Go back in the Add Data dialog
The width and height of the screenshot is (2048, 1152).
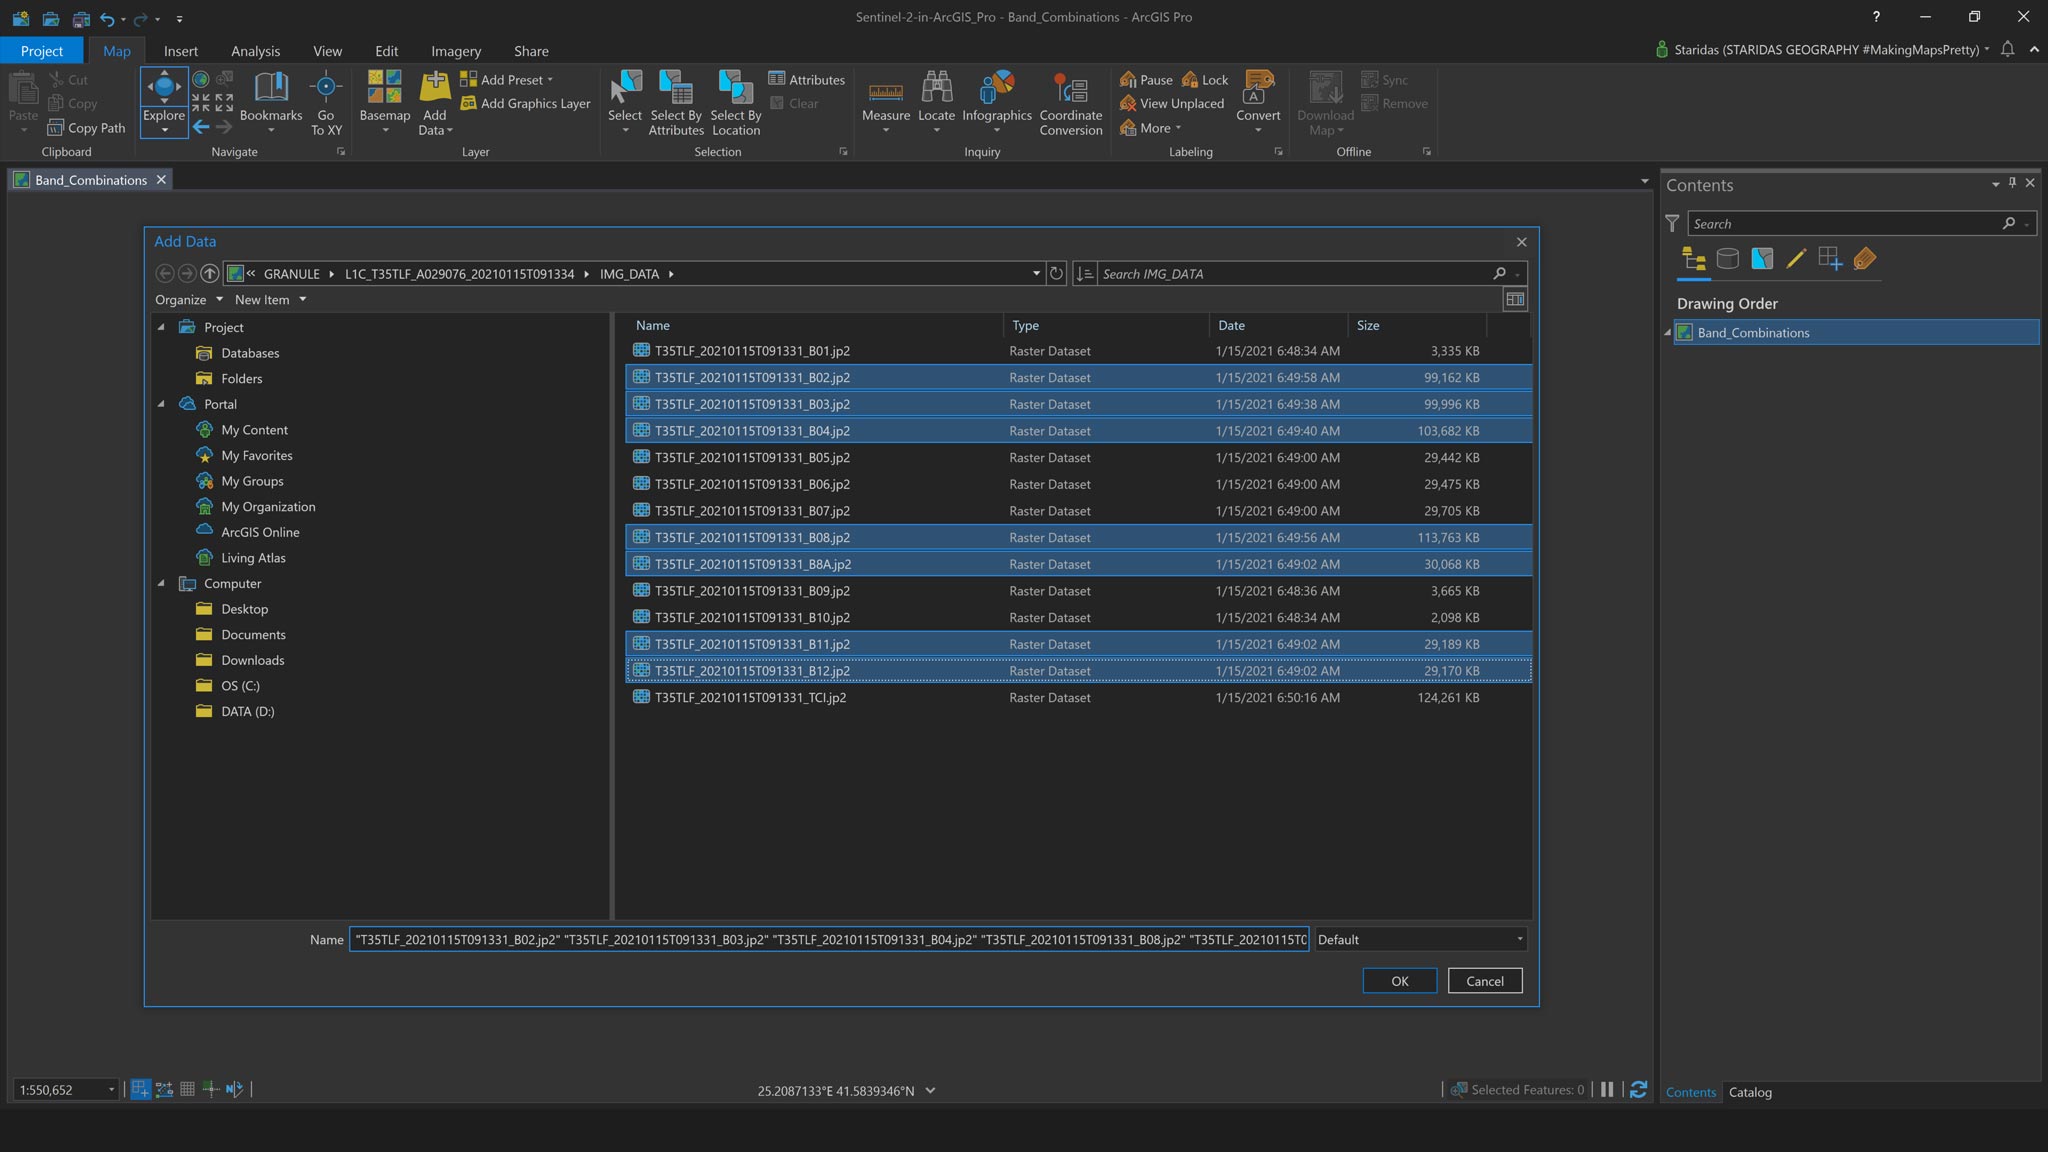tap(165, 273)
